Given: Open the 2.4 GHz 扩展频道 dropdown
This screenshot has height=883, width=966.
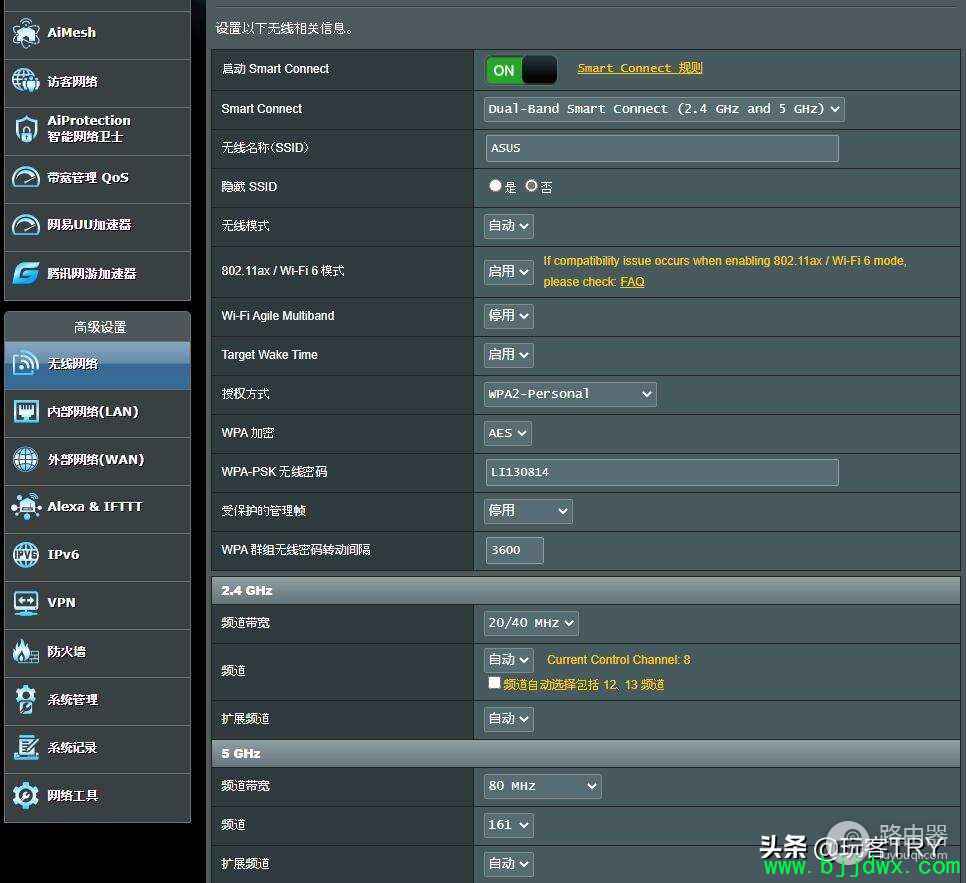Looking at the screenshot, I should click(x=508, y=719).
